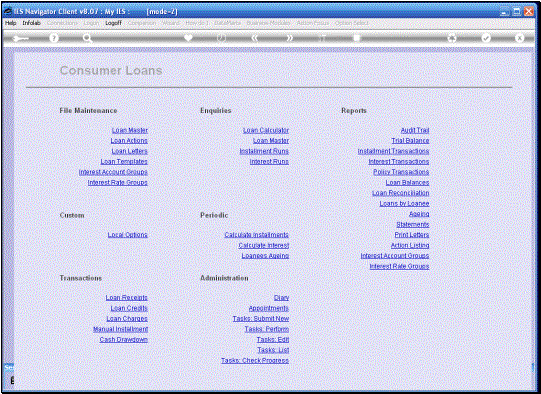This screenshot has height=394, width=541.
Task: Open the Business Modules menu
Action: click(x=268, y=23)
